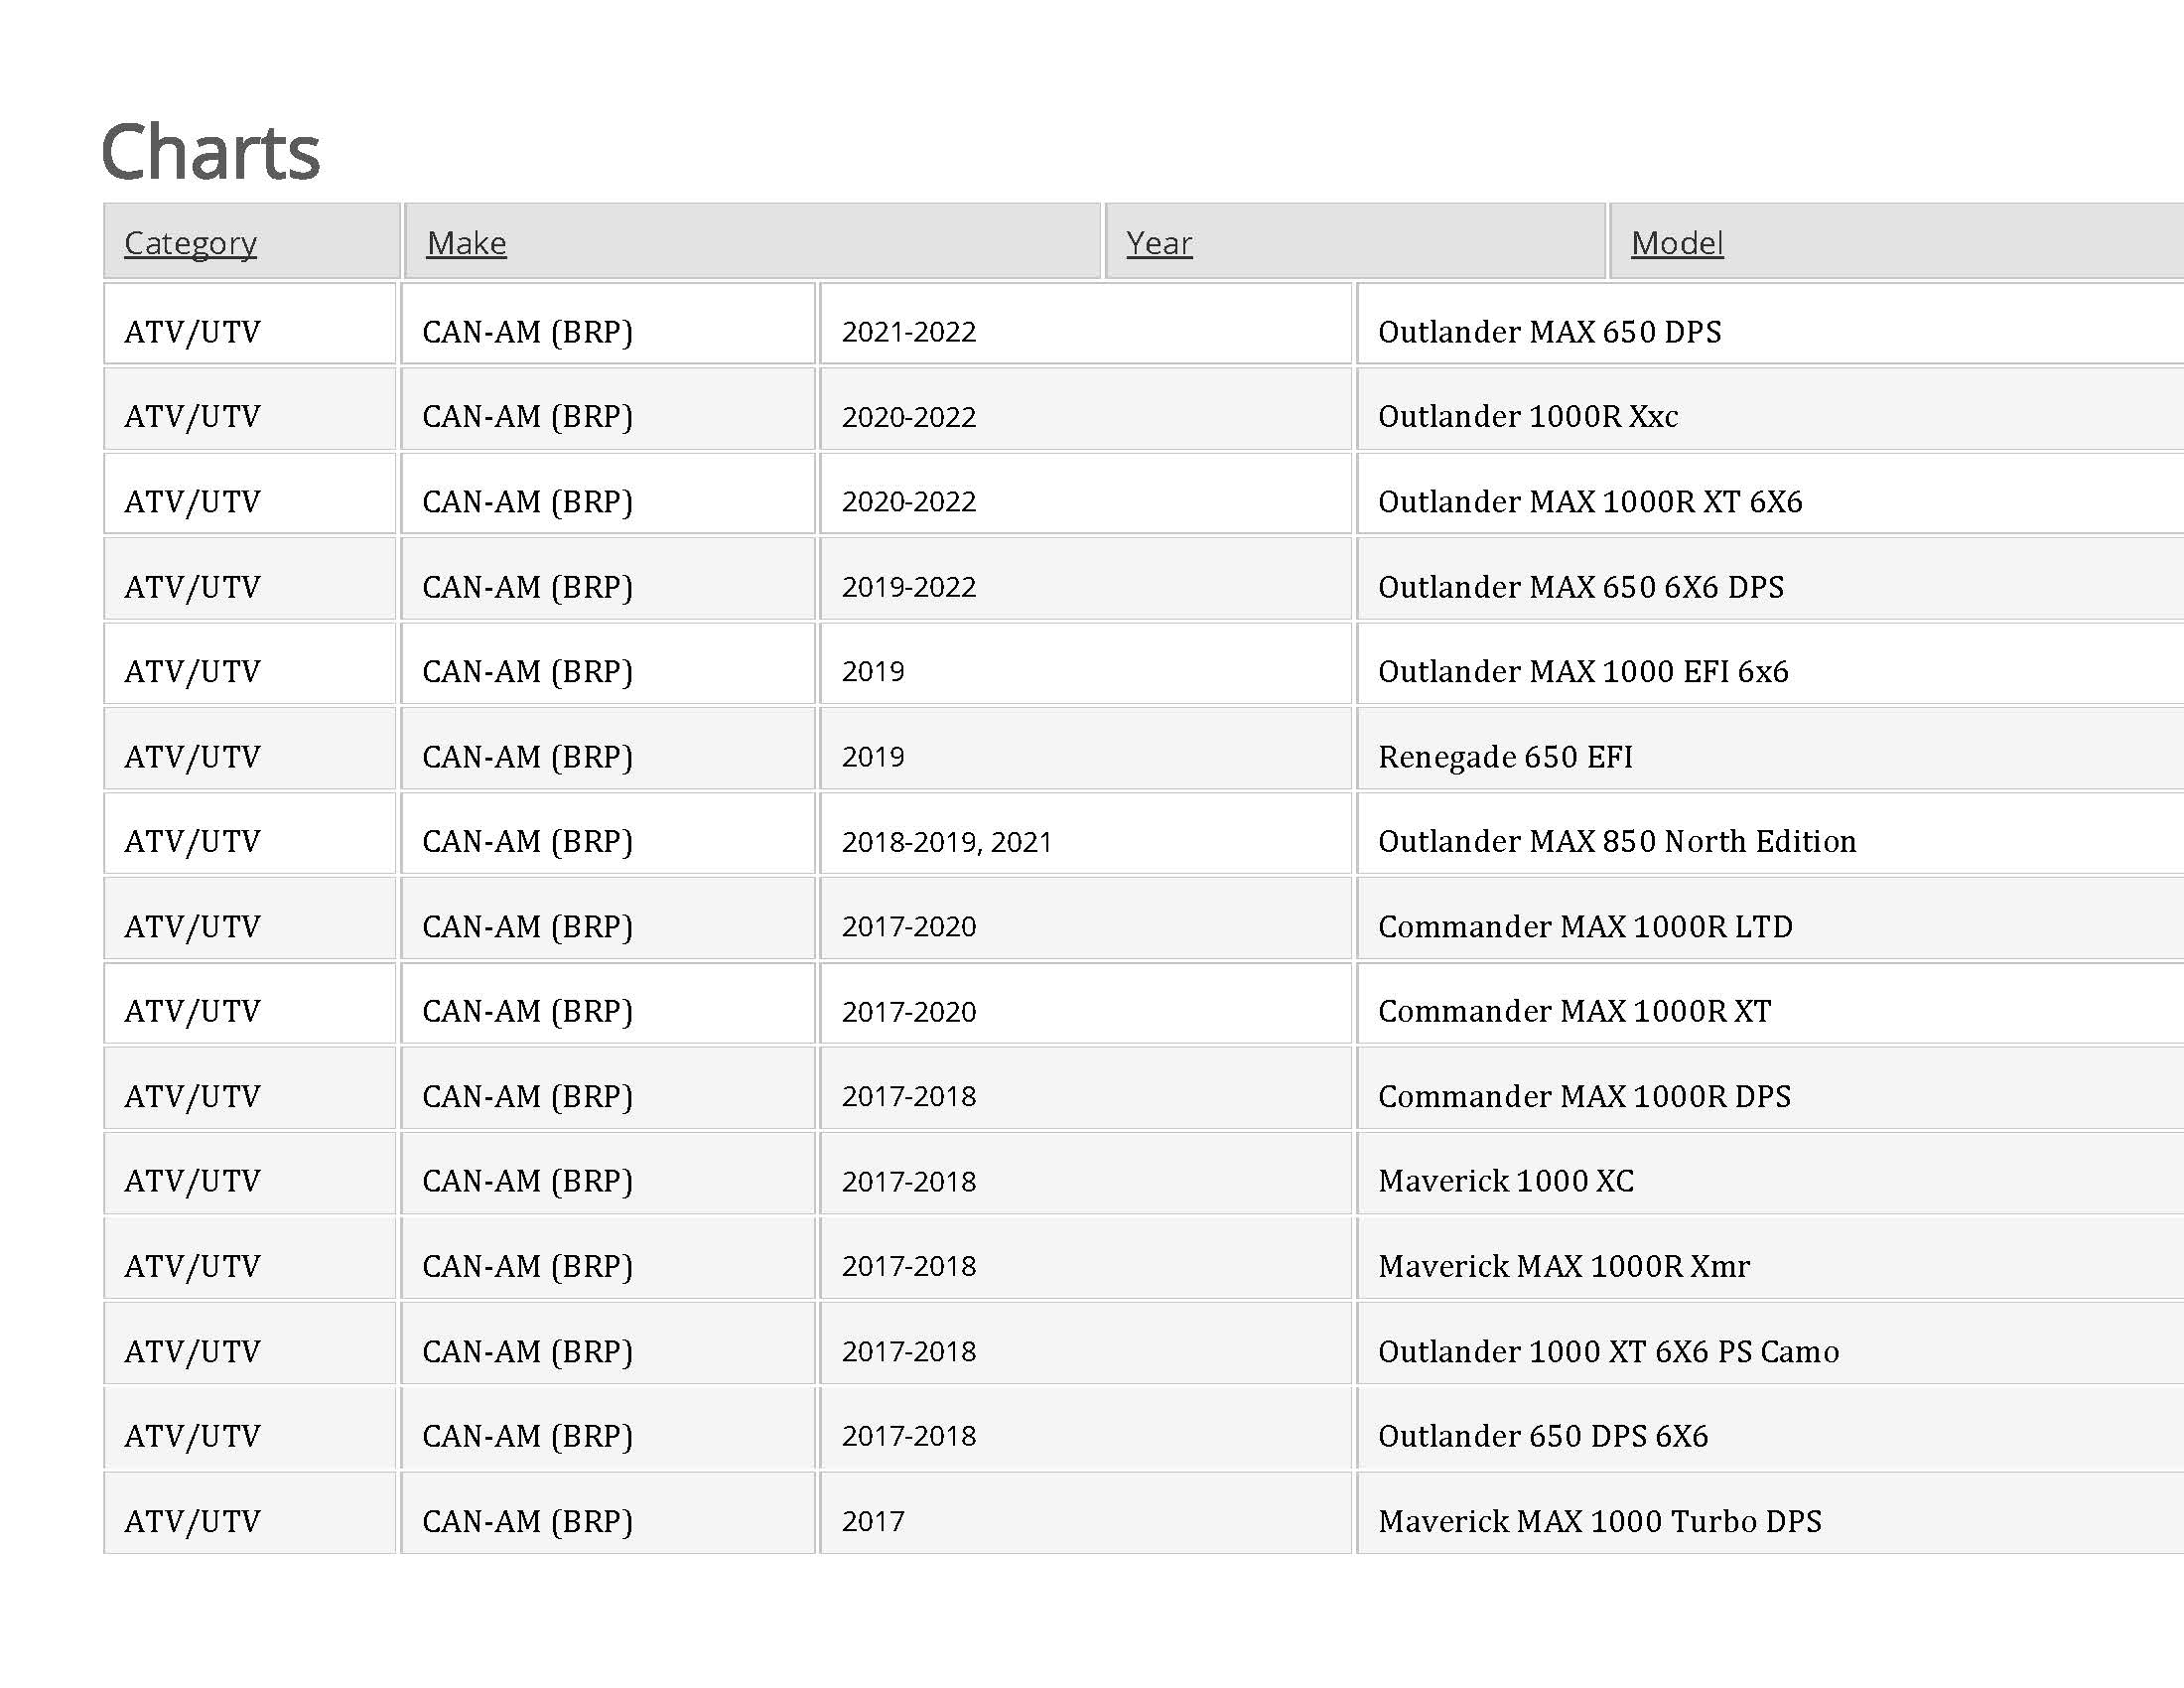
Task: Click the Charts page heading
Action: (x=210, y=152)
